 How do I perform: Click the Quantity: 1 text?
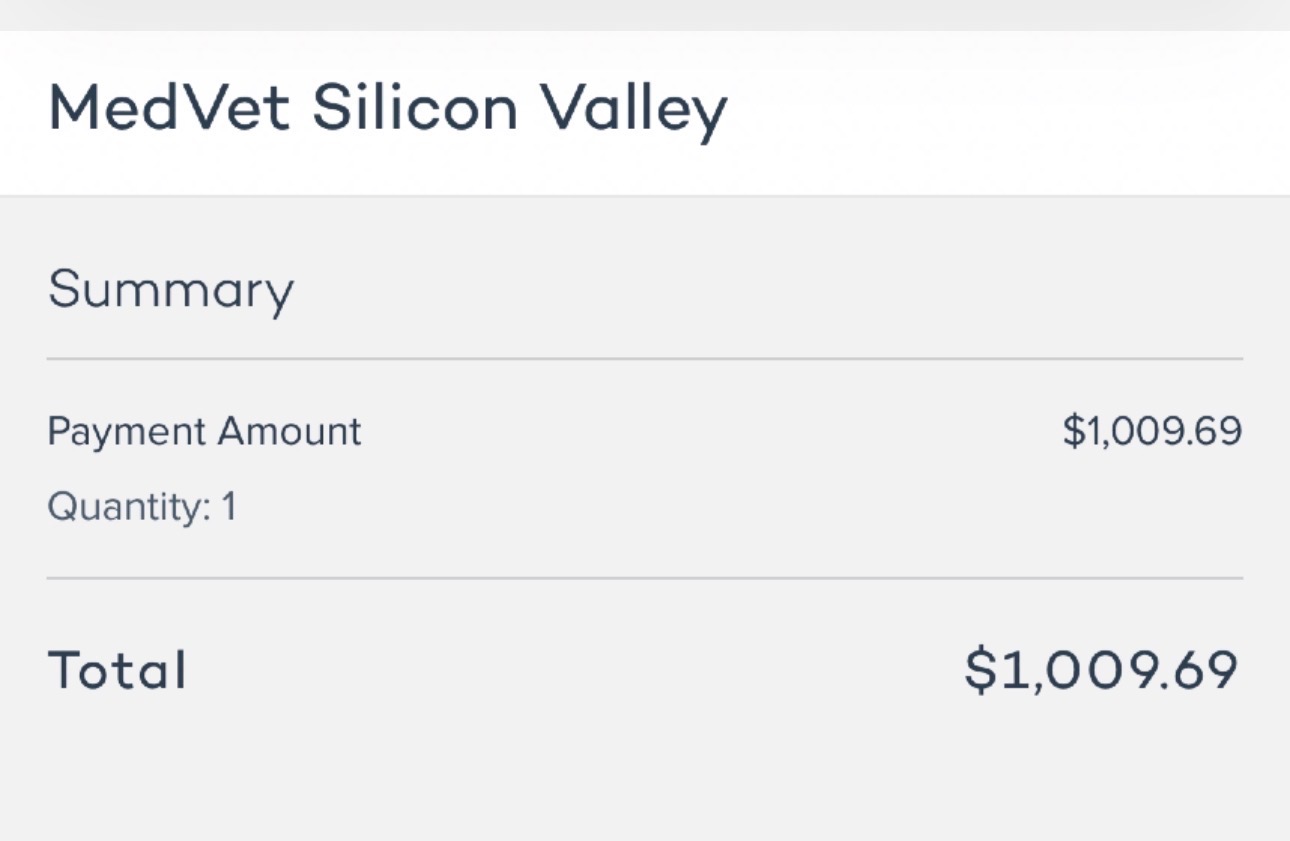coord(141,508)
